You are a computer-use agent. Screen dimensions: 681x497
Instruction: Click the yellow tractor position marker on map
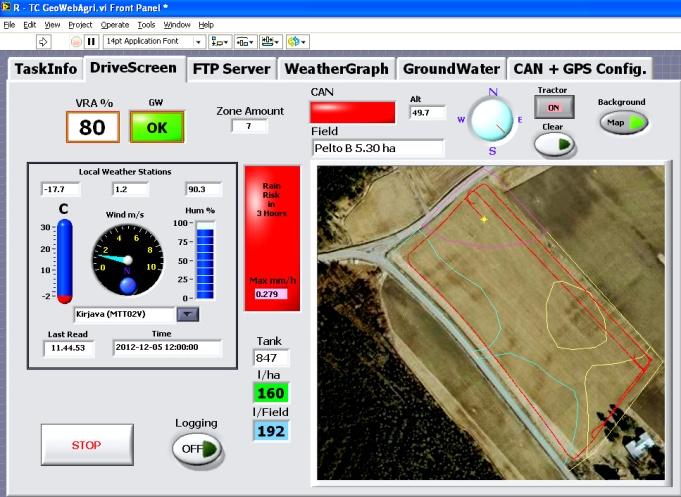click(x=483, y=219)
